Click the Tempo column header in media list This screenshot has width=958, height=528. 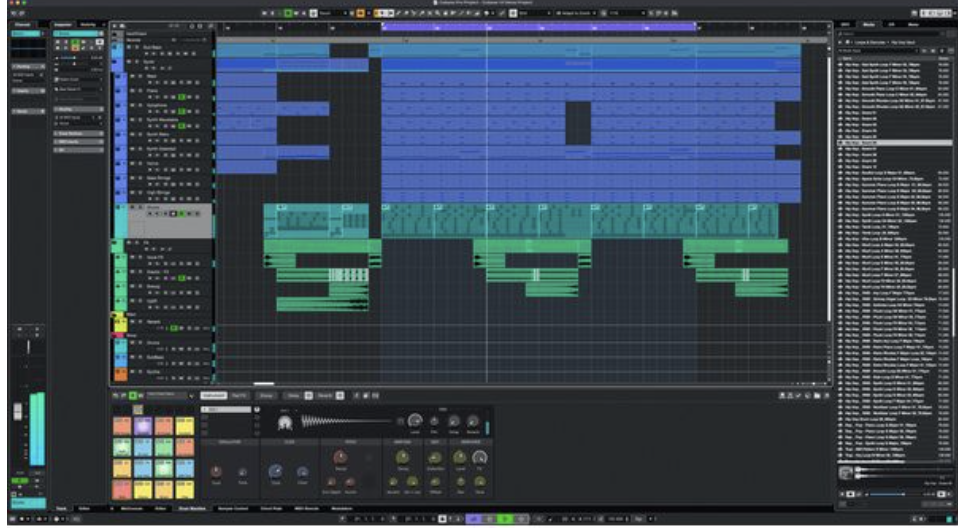click(x=945, y=59)
